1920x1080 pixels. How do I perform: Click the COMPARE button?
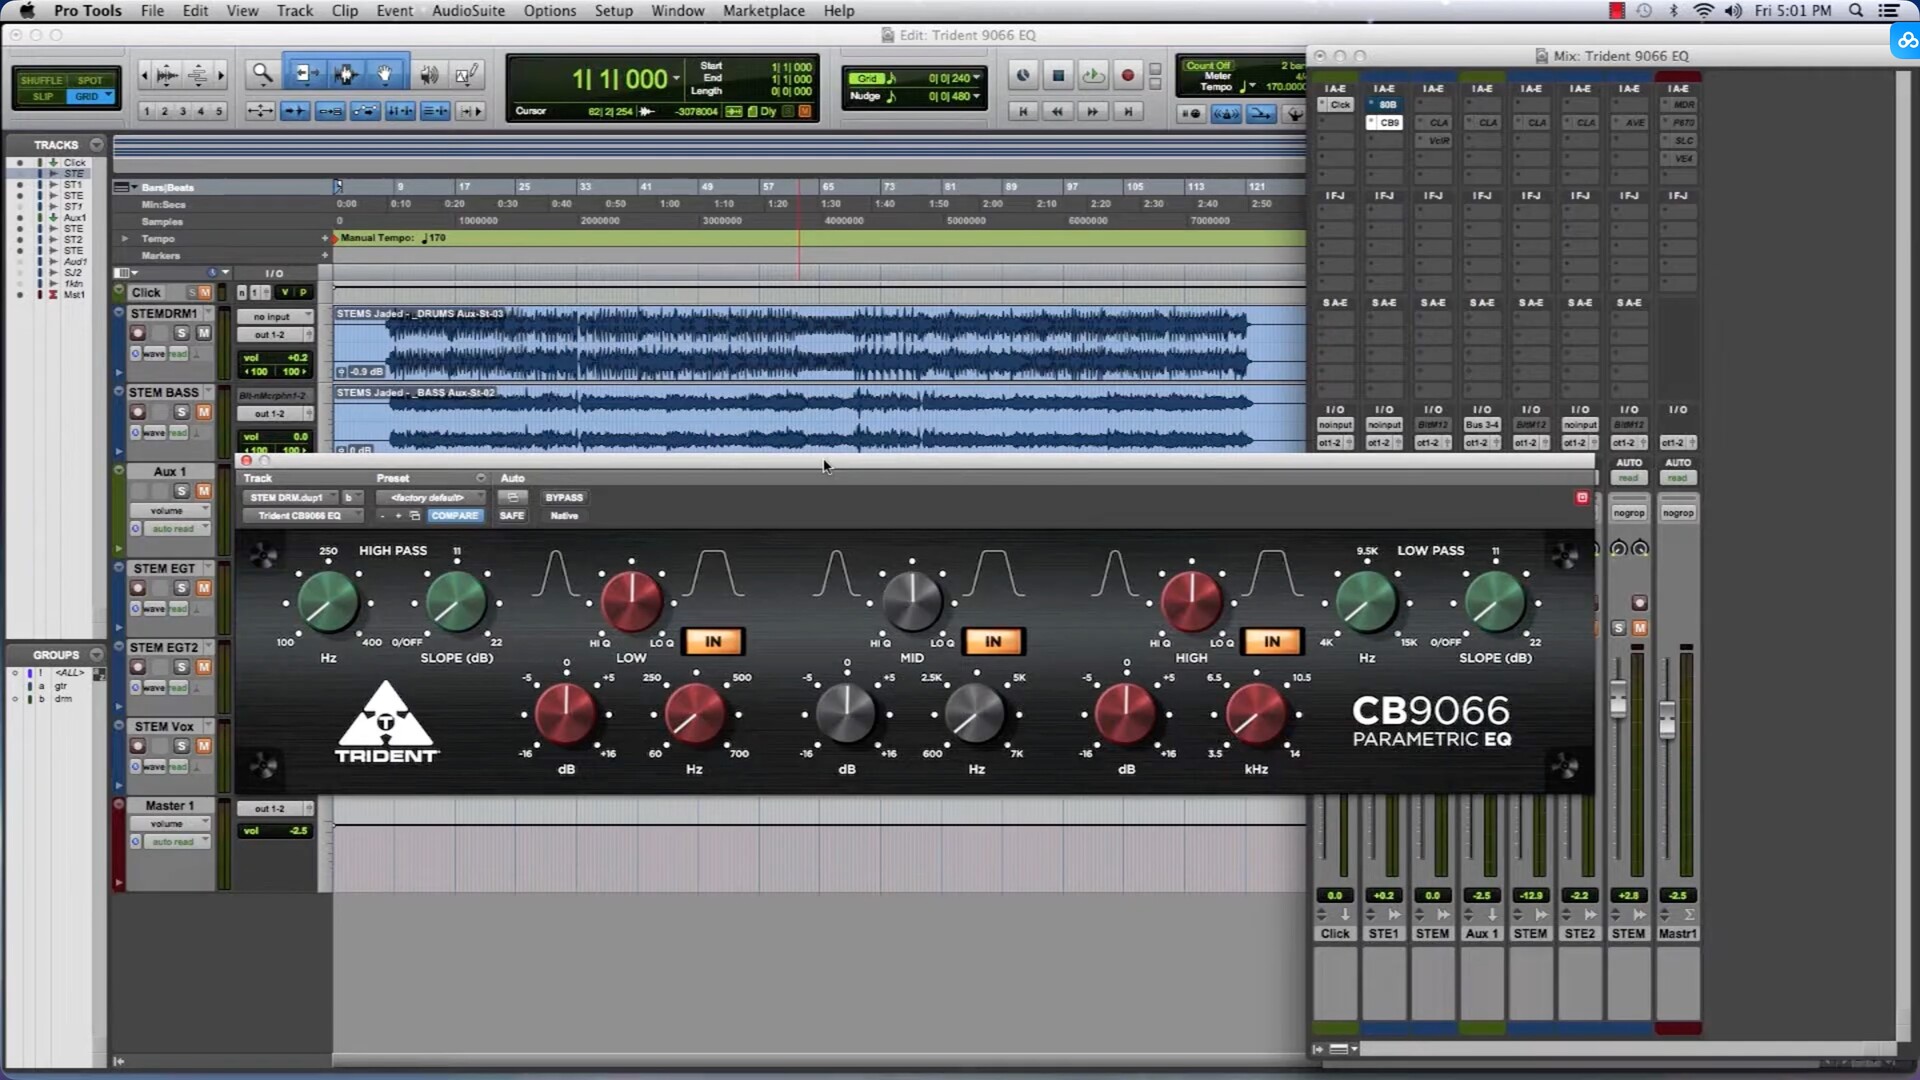coord(455,516)
